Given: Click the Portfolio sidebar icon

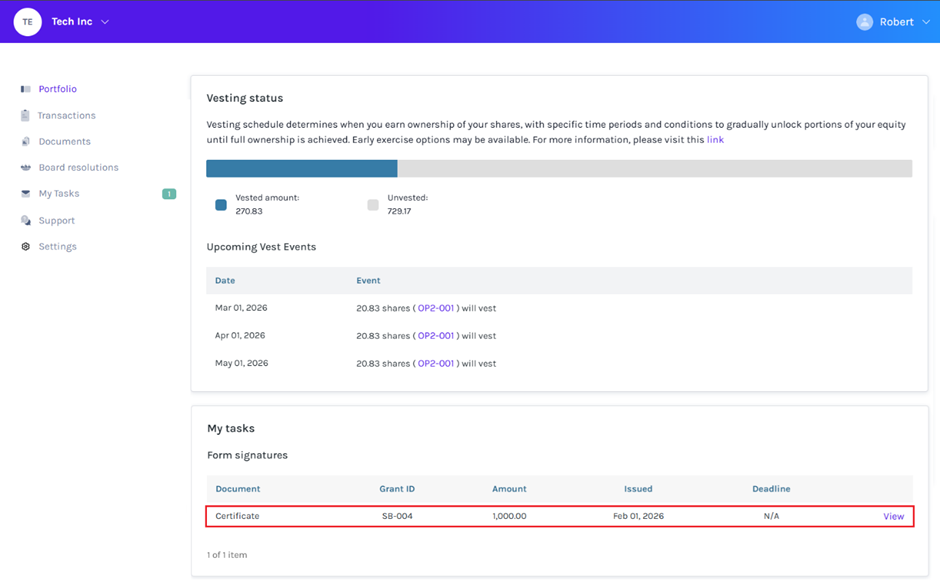Looking at the screenshot, I should [26, 89].
